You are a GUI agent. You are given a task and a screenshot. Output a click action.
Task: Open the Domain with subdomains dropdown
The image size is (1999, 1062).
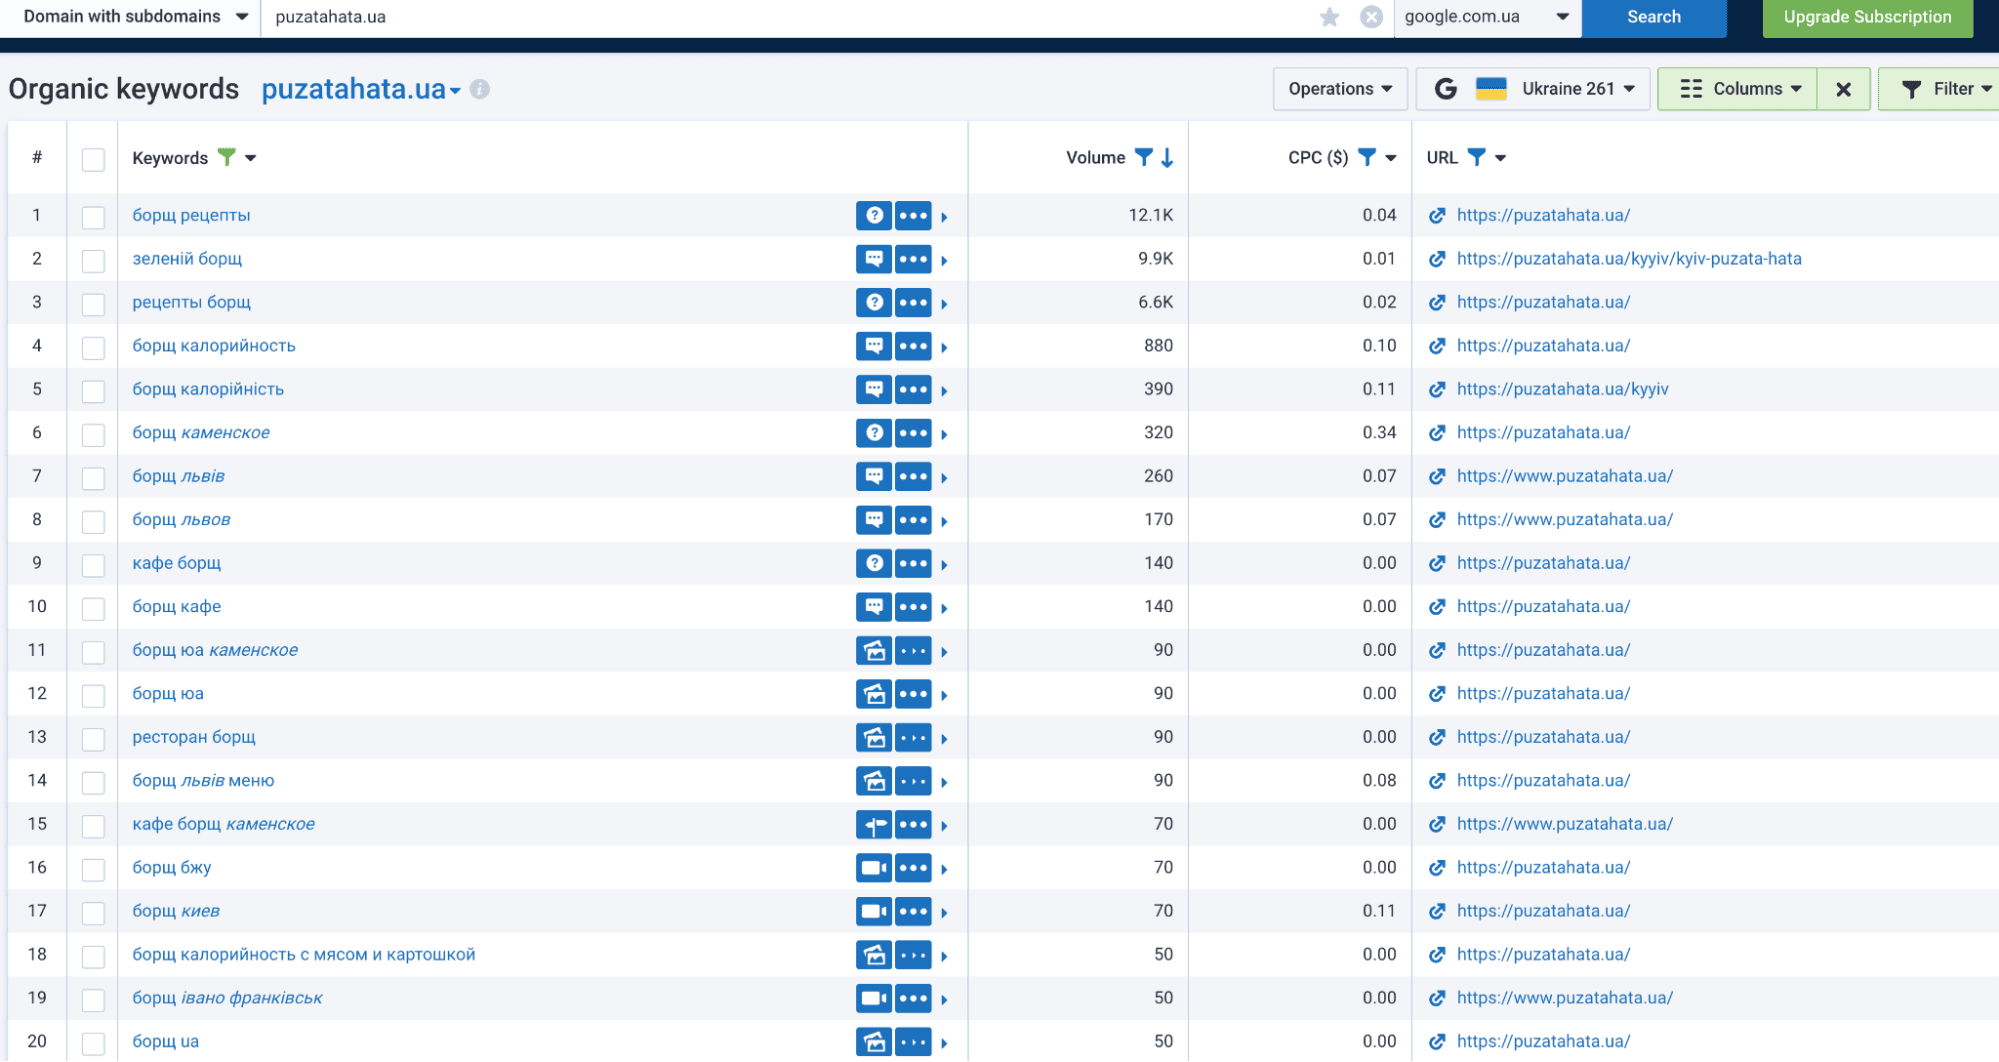click(135, 17)
